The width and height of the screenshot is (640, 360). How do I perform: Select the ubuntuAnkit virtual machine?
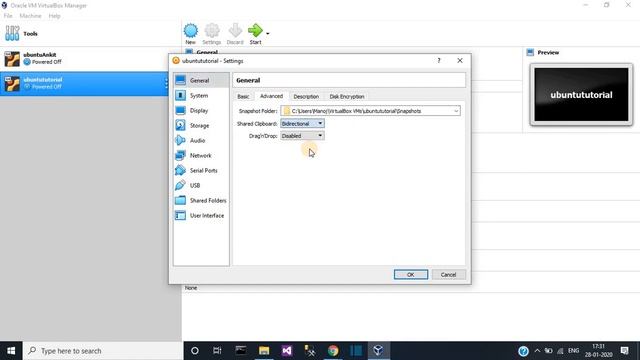(91, 58)
